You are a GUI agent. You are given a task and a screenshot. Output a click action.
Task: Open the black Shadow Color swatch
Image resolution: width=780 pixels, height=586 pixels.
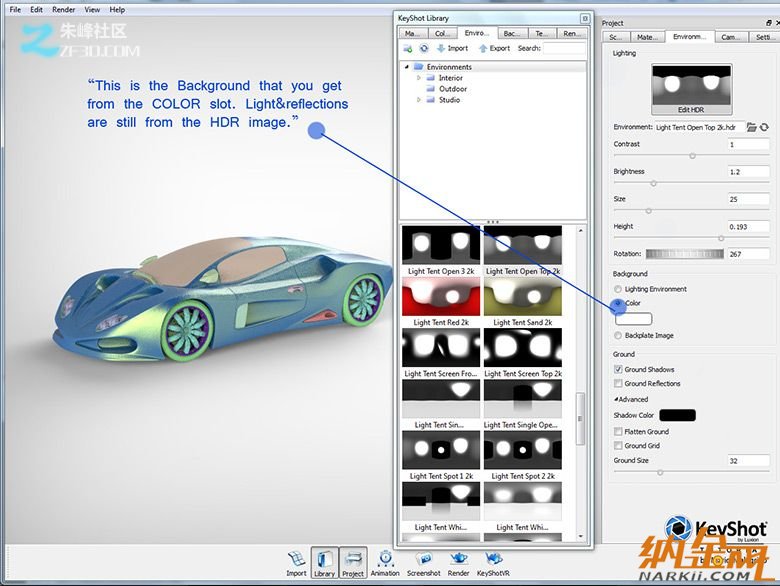tap(677, 415)
